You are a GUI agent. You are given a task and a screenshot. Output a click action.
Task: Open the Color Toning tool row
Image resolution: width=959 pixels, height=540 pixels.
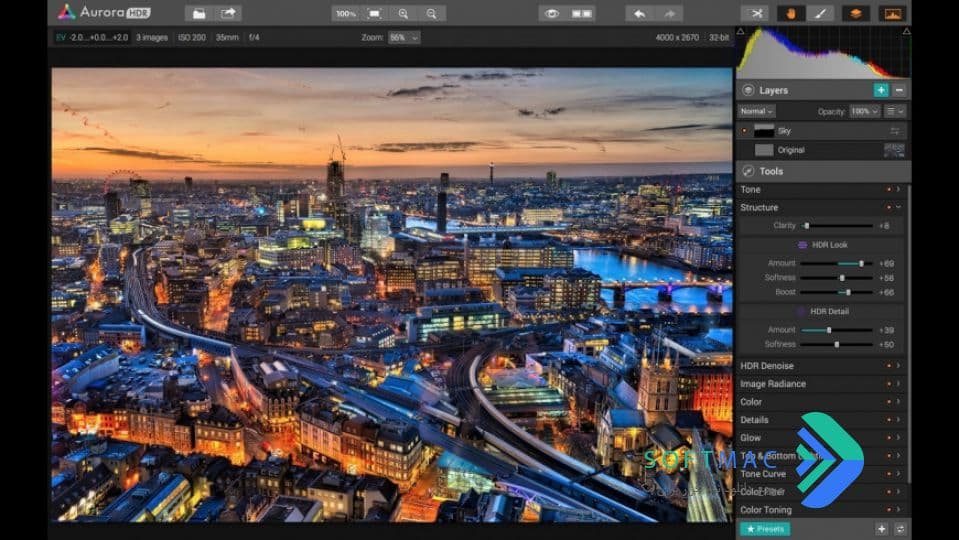coord(821,509)
